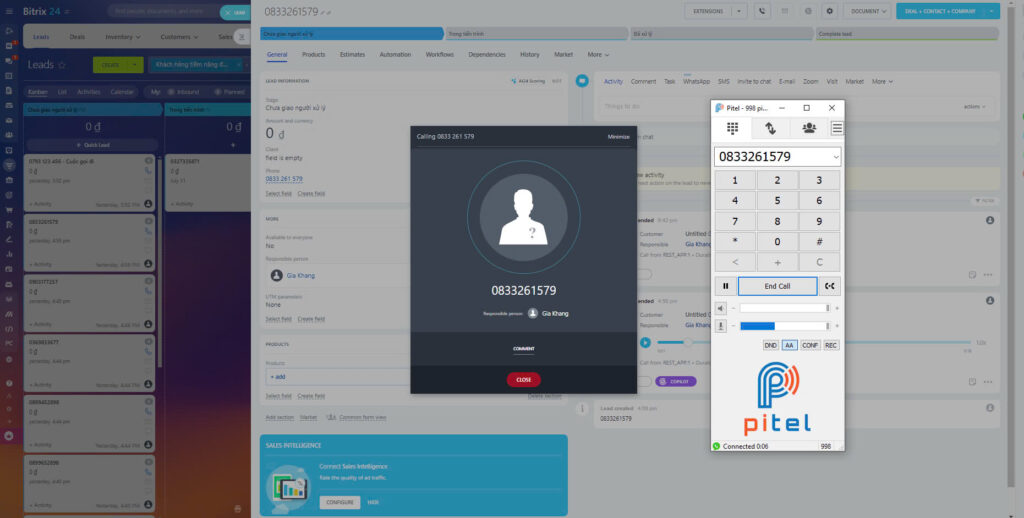
Task: Mute the Pitel microphone icon
Action: (721, 325)
